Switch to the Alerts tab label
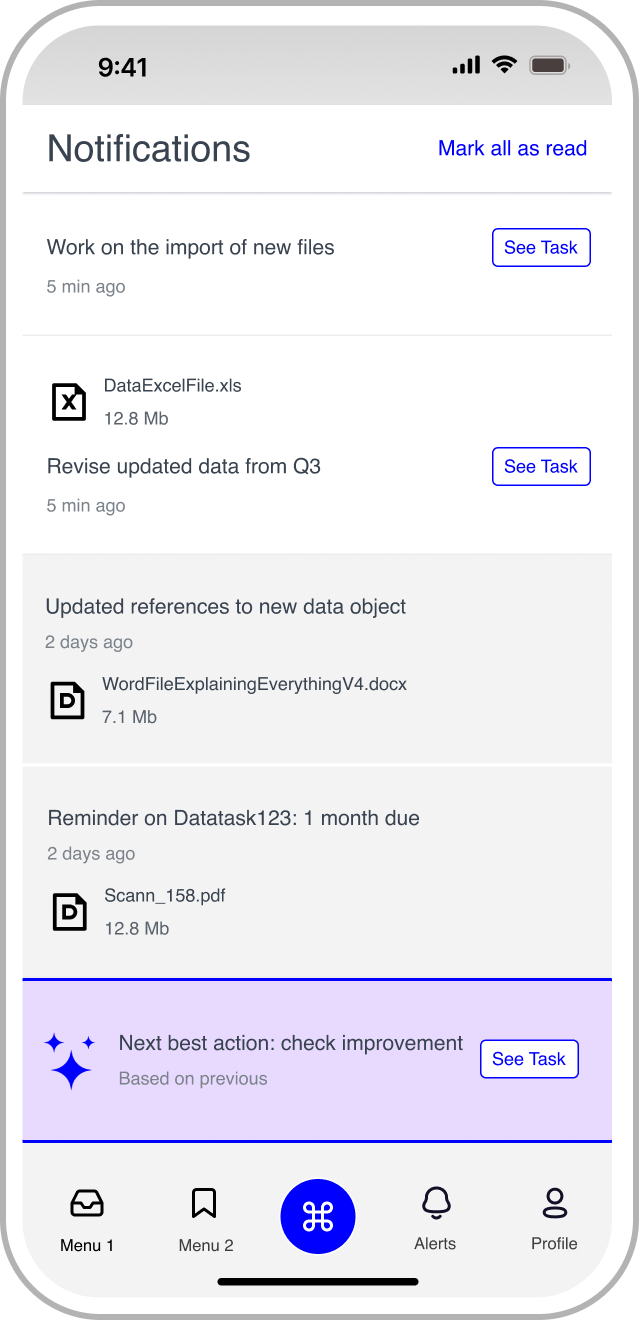The width and height of the screenshot is (639, 1320). click(435, 1244)
